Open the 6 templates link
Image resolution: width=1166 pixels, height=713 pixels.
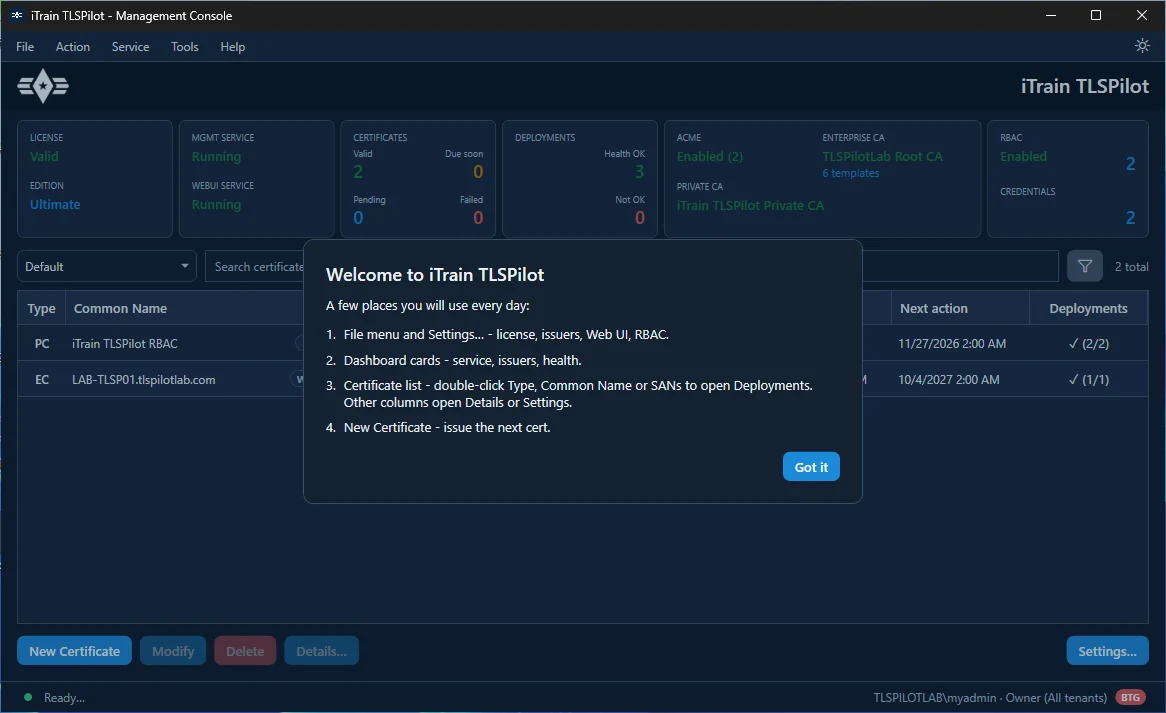pyautogui.click(x=851, y=173)
